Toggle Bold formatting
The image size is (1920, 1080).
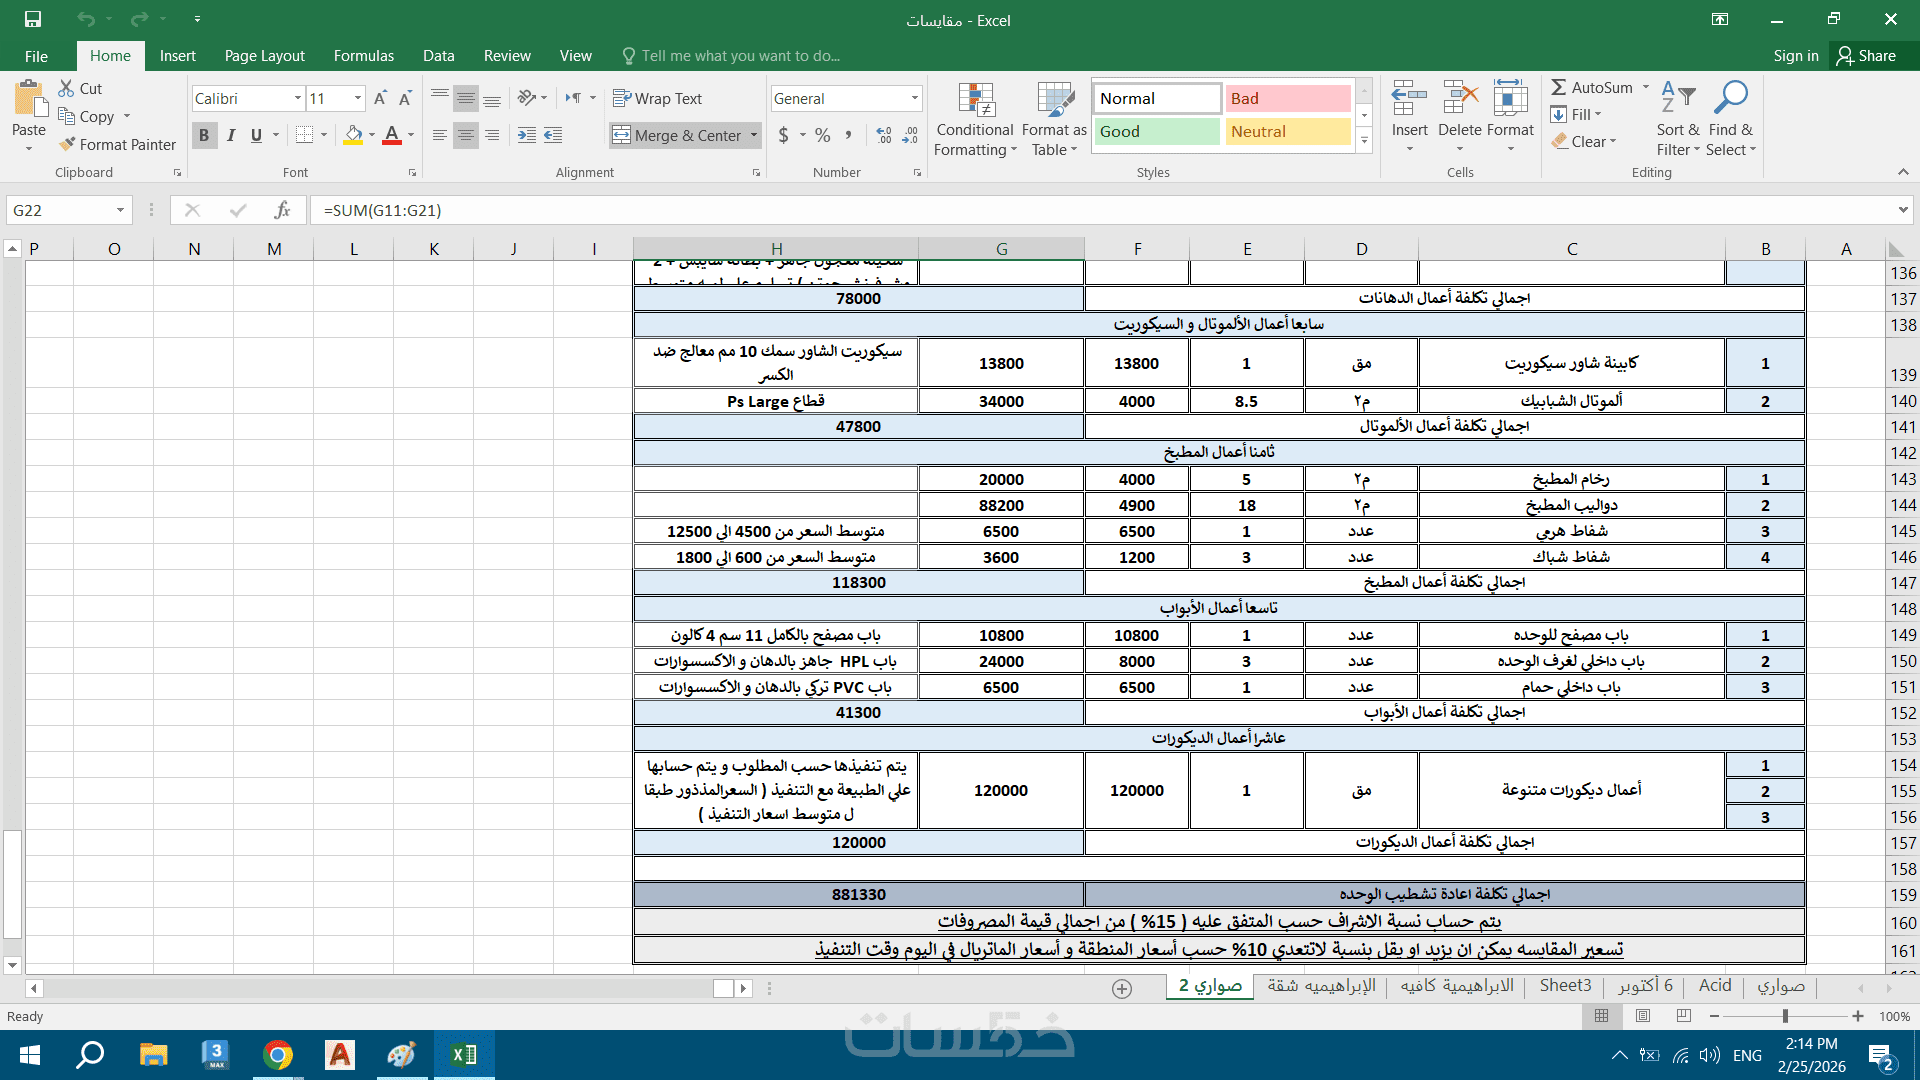(x=204, y=135)
